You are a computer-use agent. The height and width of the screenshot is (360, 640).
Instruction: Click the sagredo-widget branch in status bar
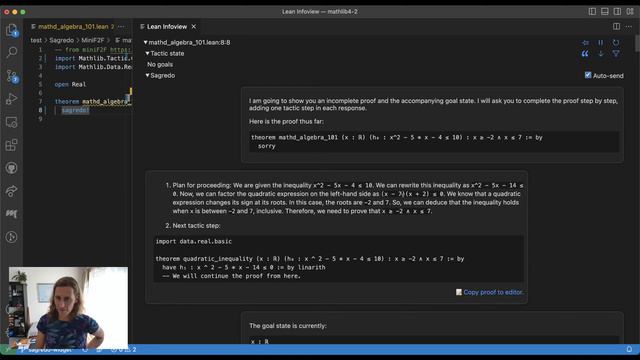[x=45, y=350]
